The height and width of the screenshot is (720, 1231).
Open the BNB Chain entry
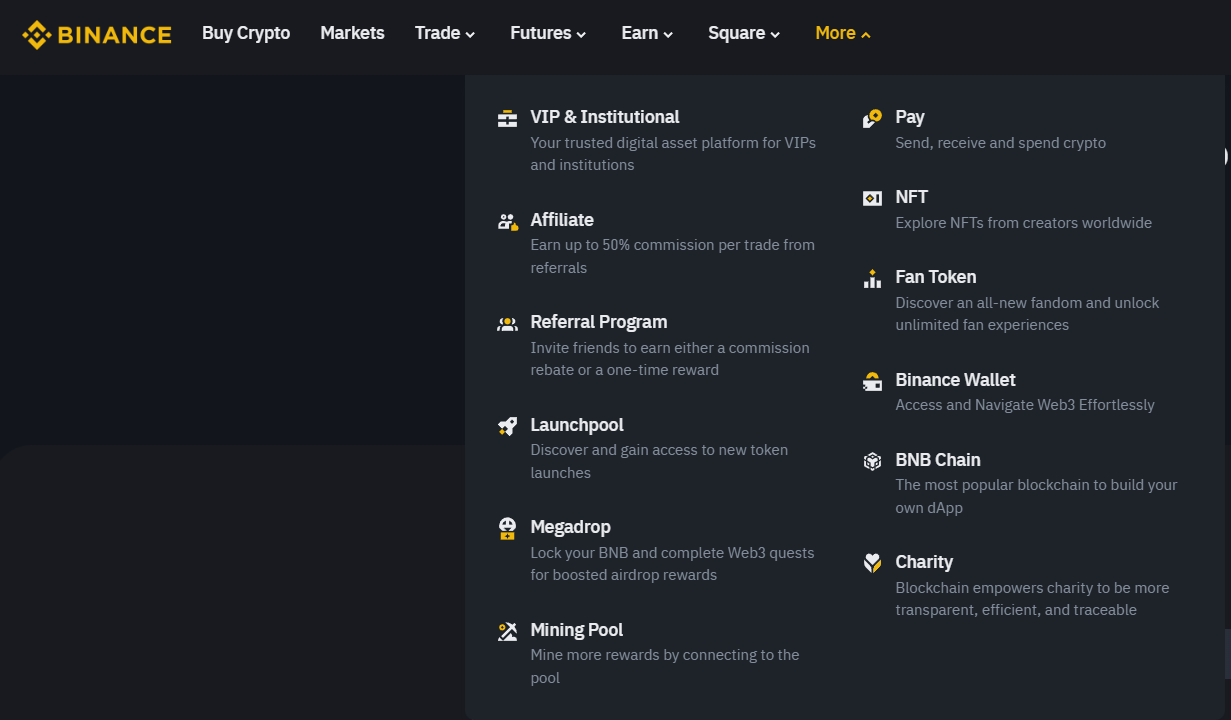click(x=1023, y=483)
